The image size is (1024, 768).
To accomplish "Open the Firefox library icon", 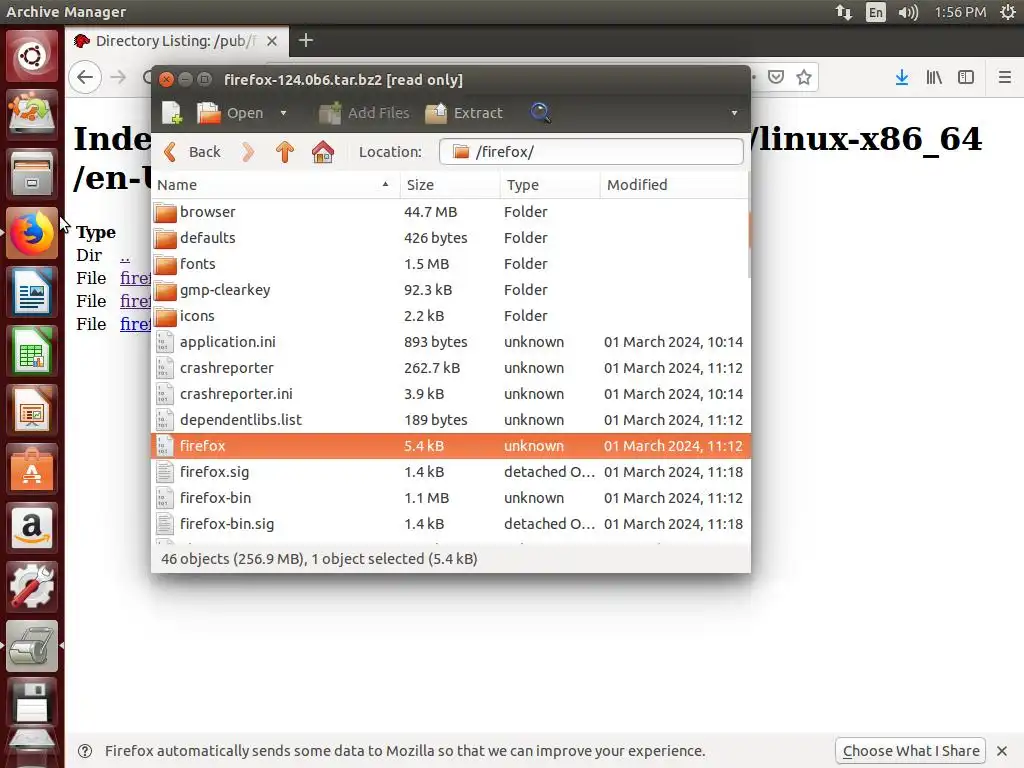I will [934, 77].
